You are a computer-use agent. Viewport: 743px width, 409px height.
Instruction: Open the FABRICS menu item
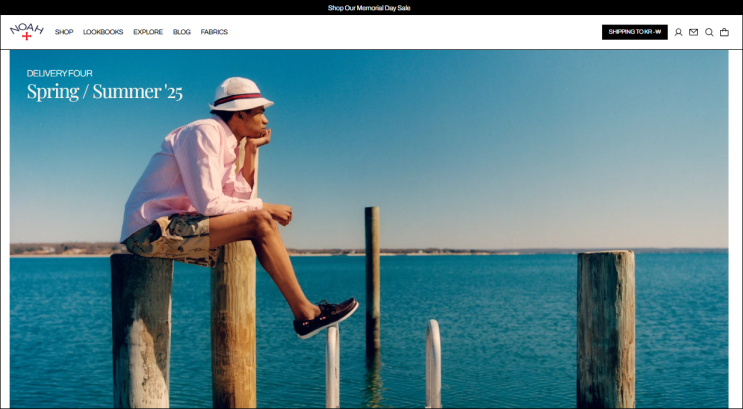[214, 32]
